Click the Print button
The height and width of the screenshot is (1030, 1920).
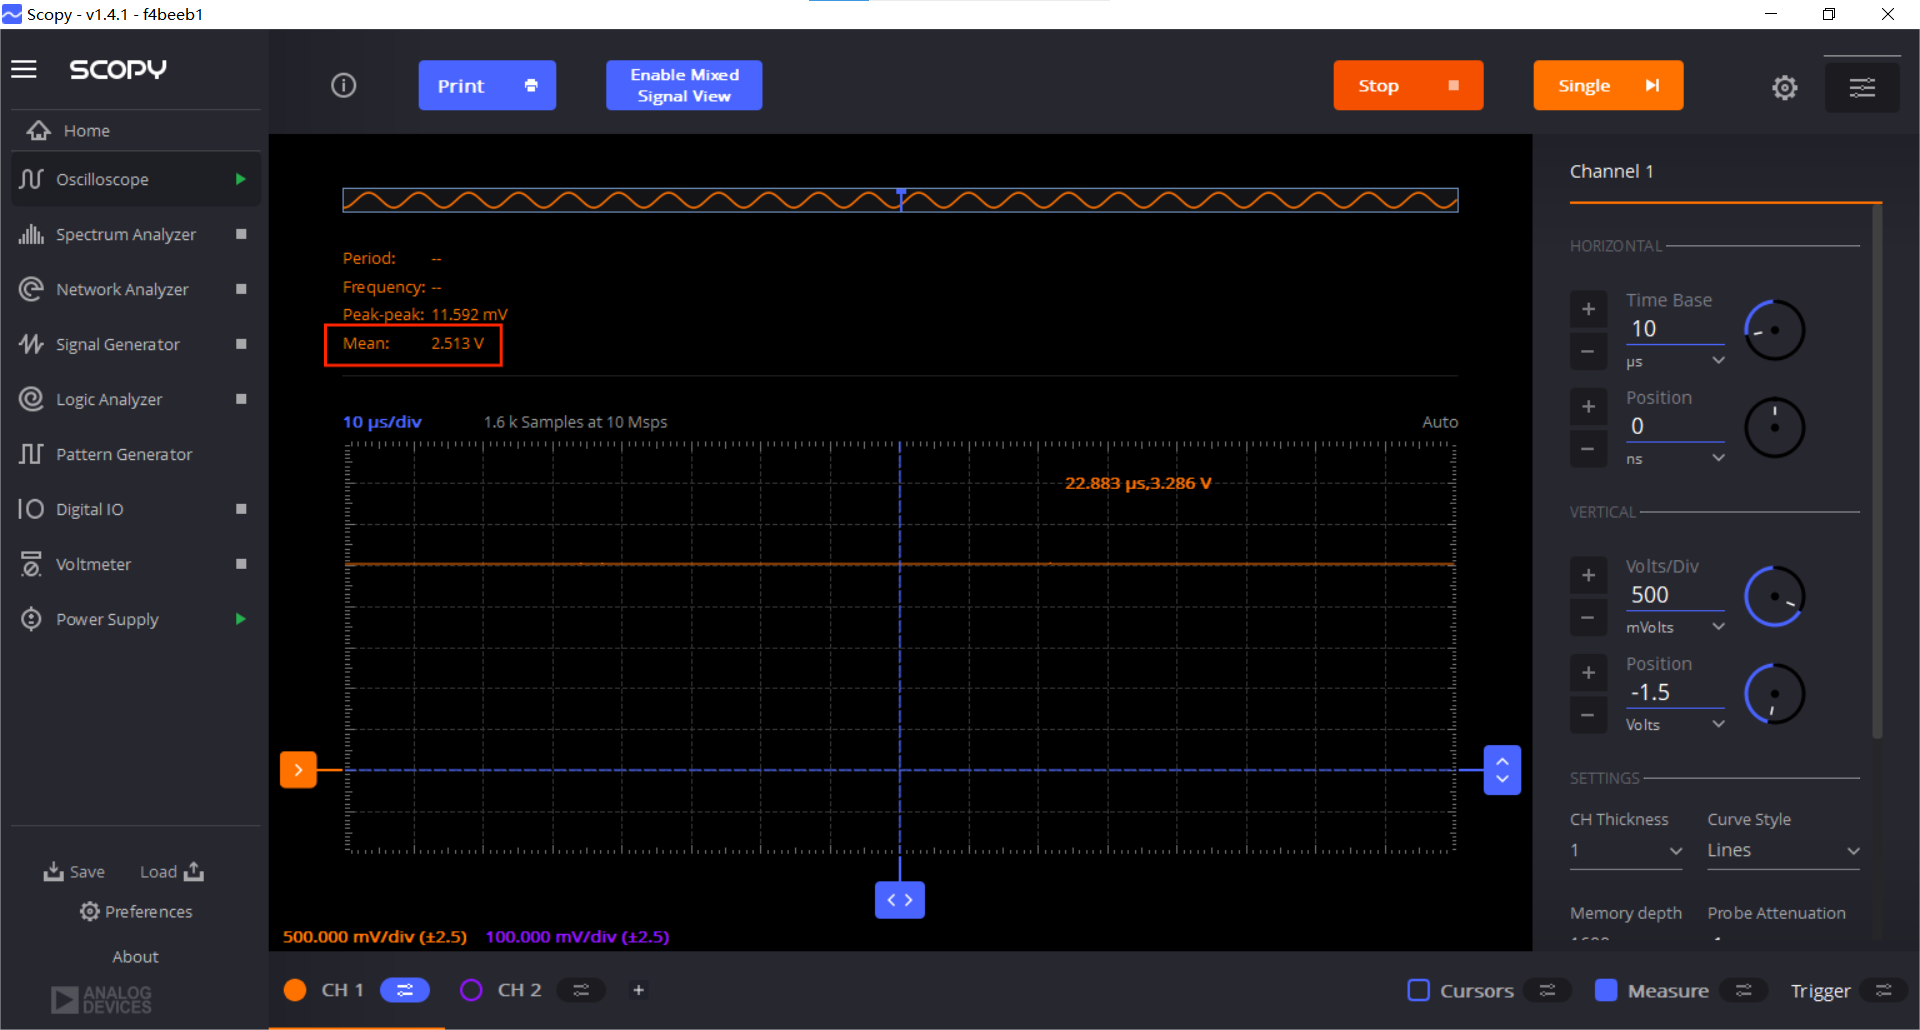coord(487,86)
